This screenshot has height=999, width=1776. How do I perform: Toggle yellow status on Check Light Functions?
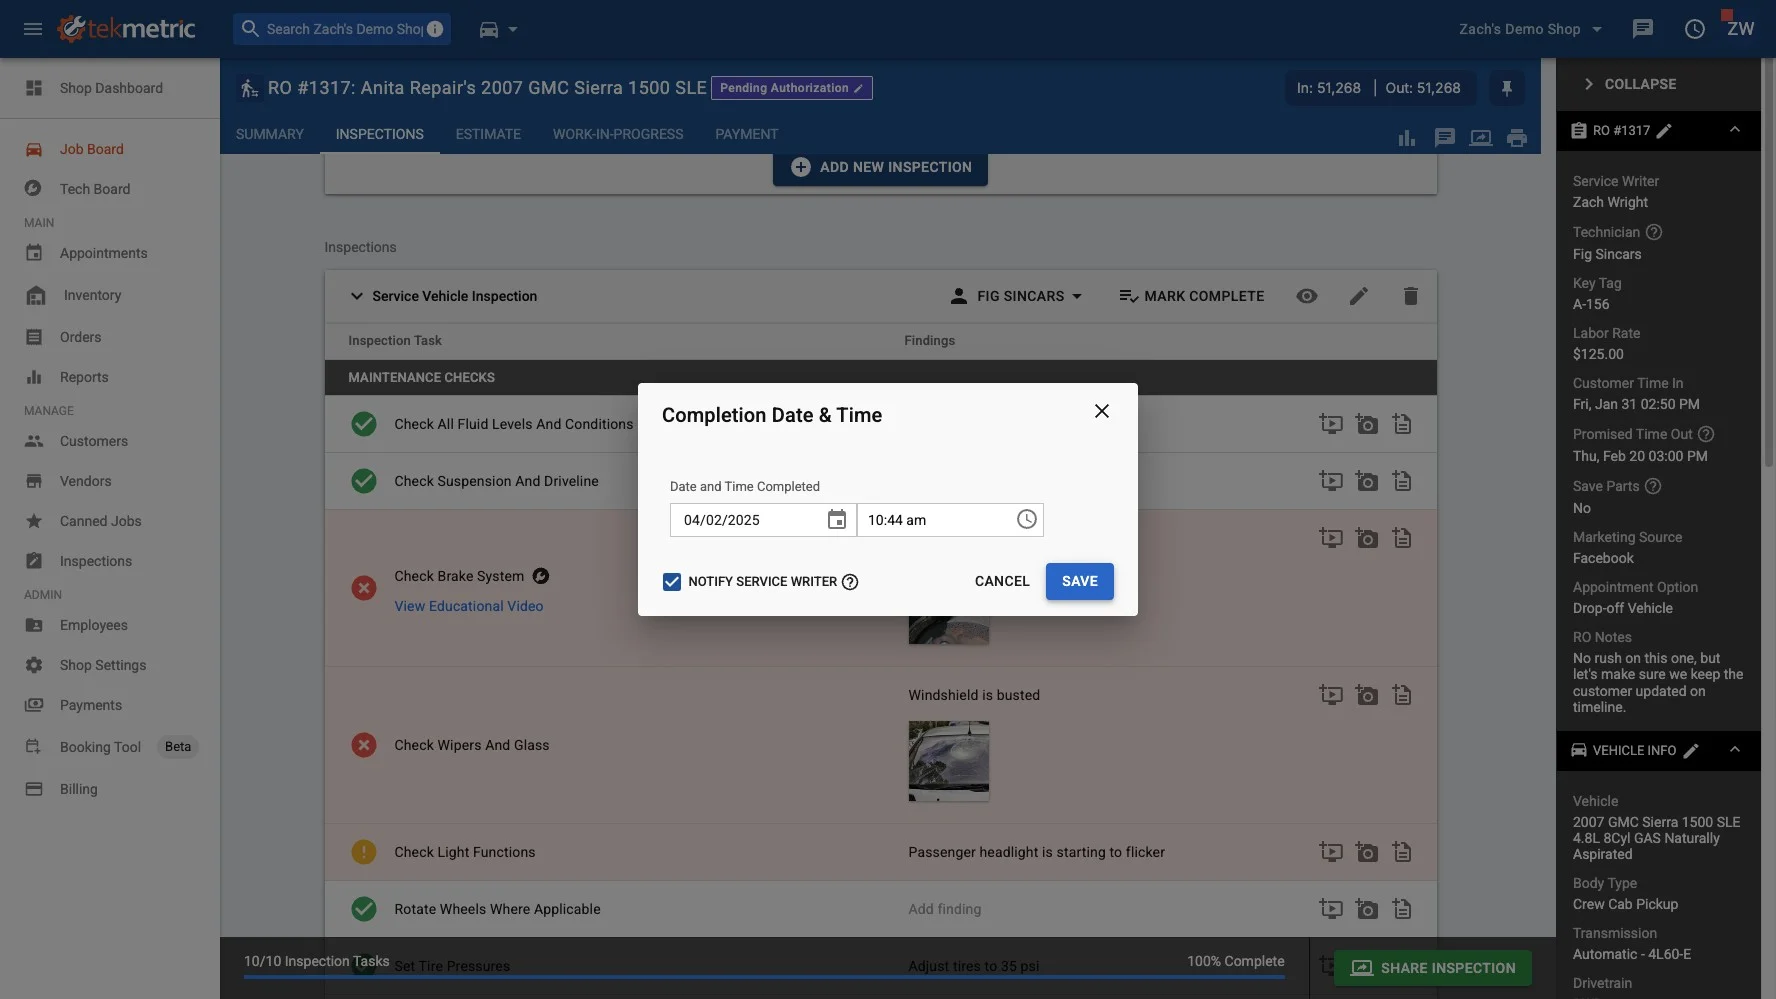(364, 852)
